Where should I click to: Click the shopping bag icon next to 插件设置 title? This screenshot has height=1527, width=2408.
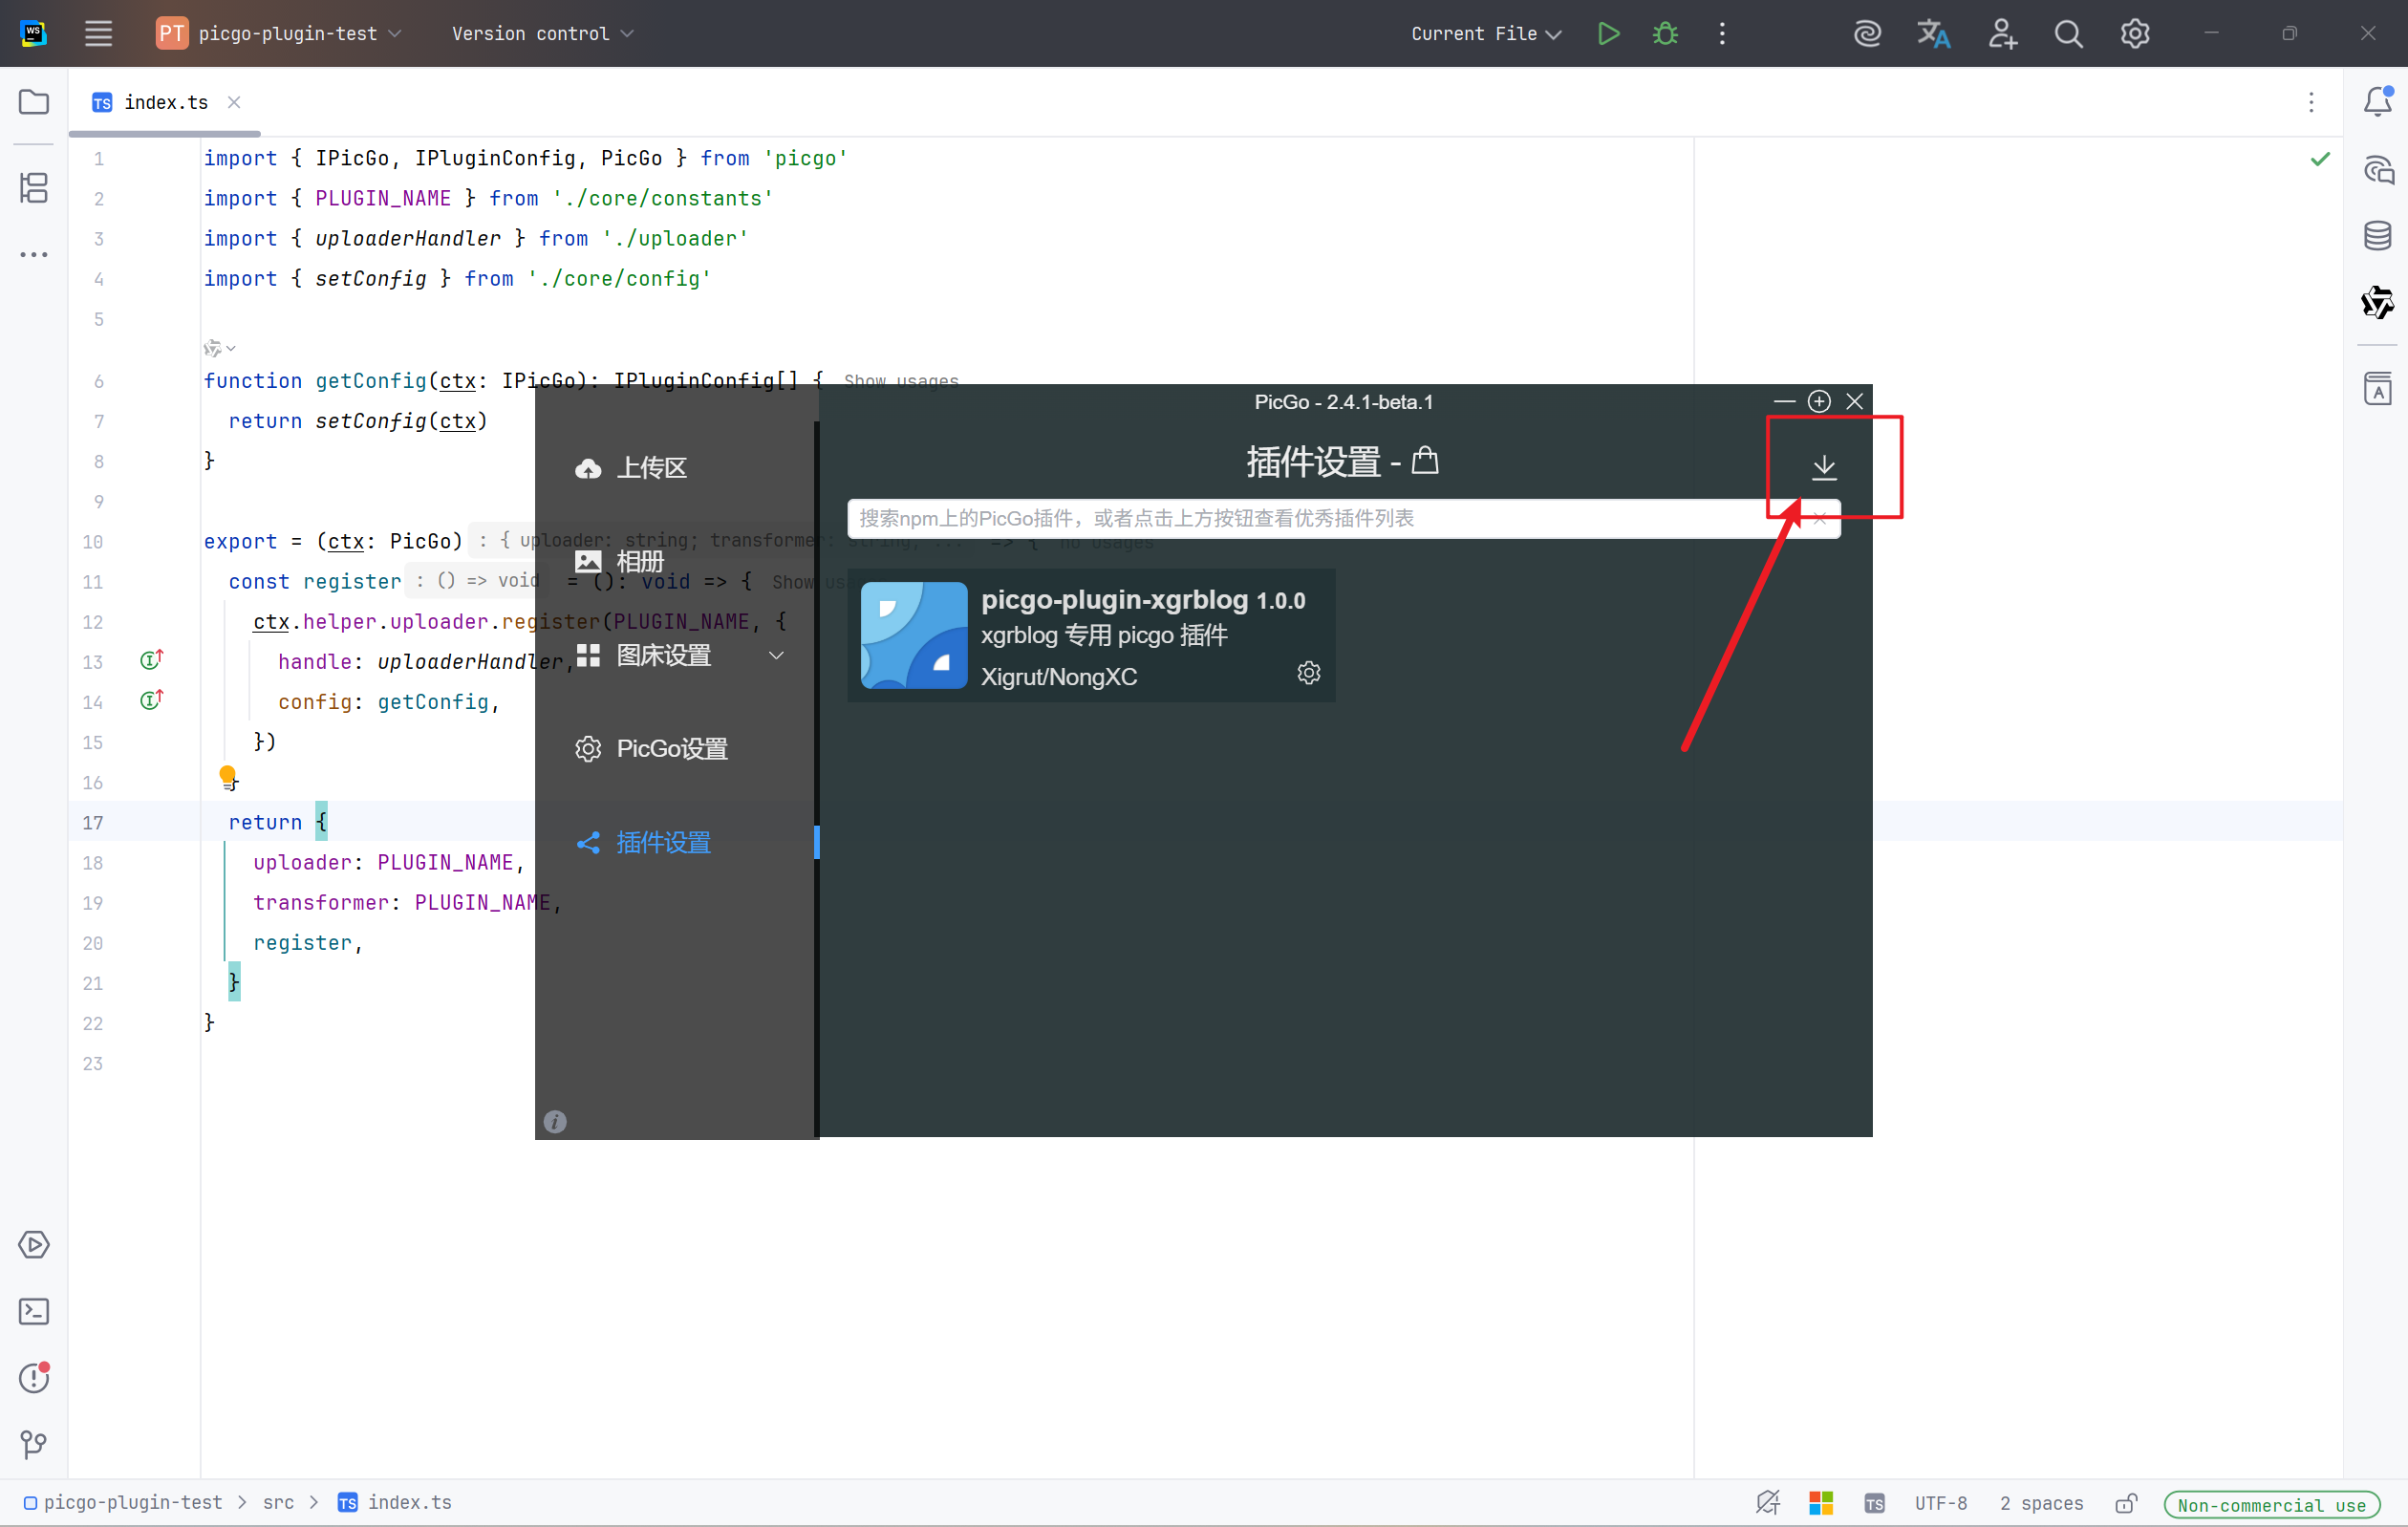[x=1424, y=461]
